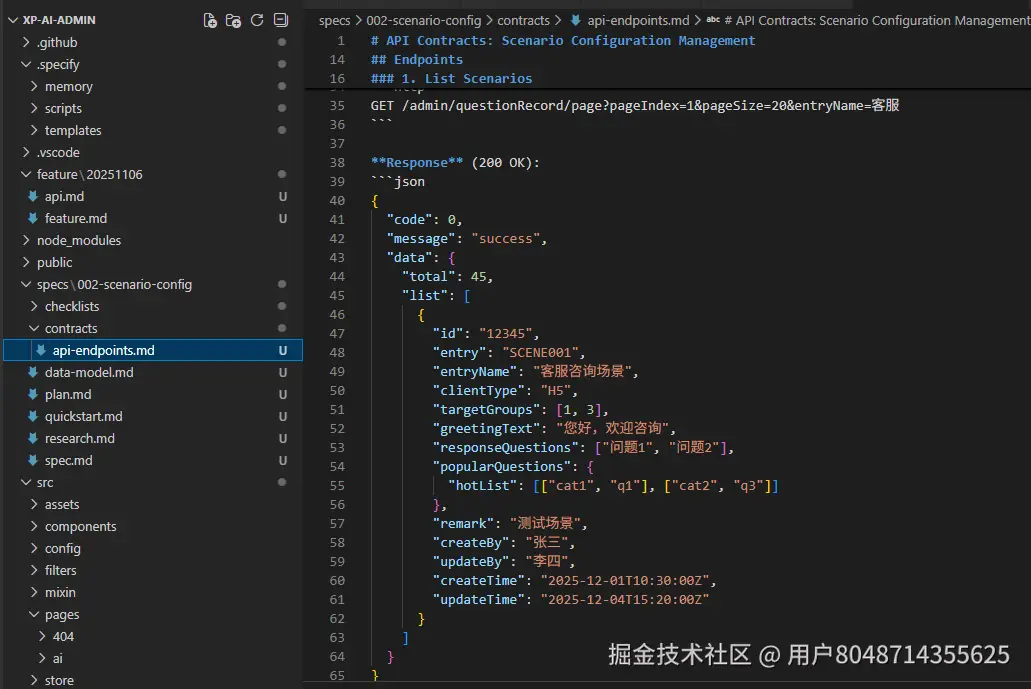Click the New File icon in explorer header
The width and height of the screenshot is (1031, 689).
click(210, 20)
